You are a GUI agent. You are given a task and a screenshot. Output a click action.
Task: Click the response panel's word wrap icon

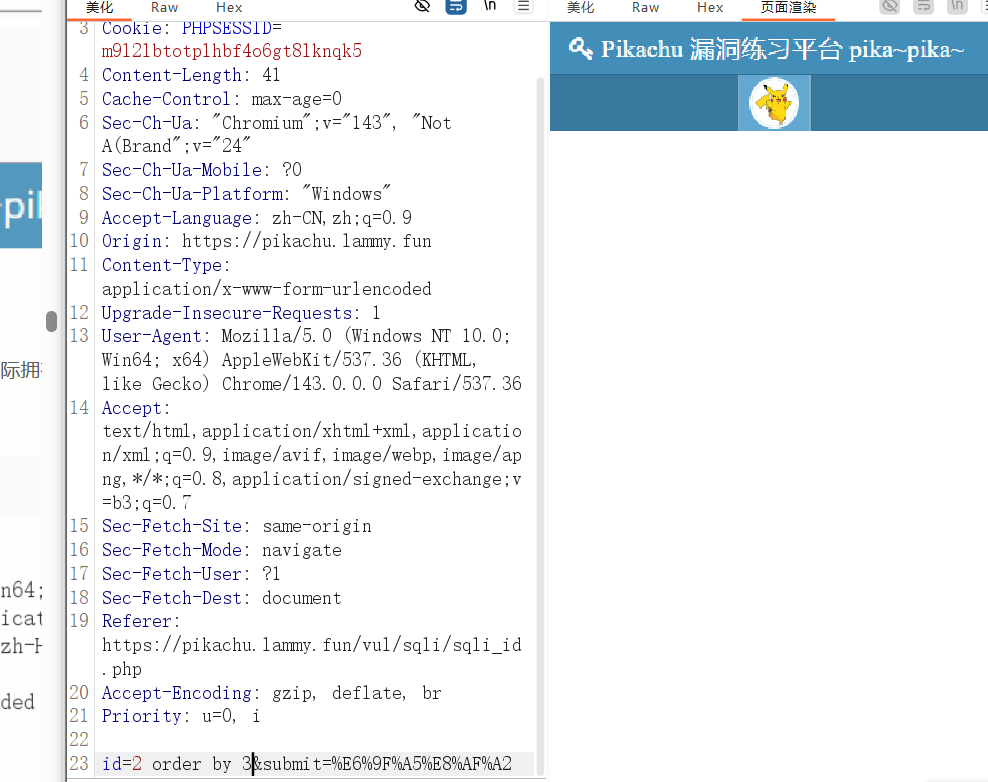[923, 6]
